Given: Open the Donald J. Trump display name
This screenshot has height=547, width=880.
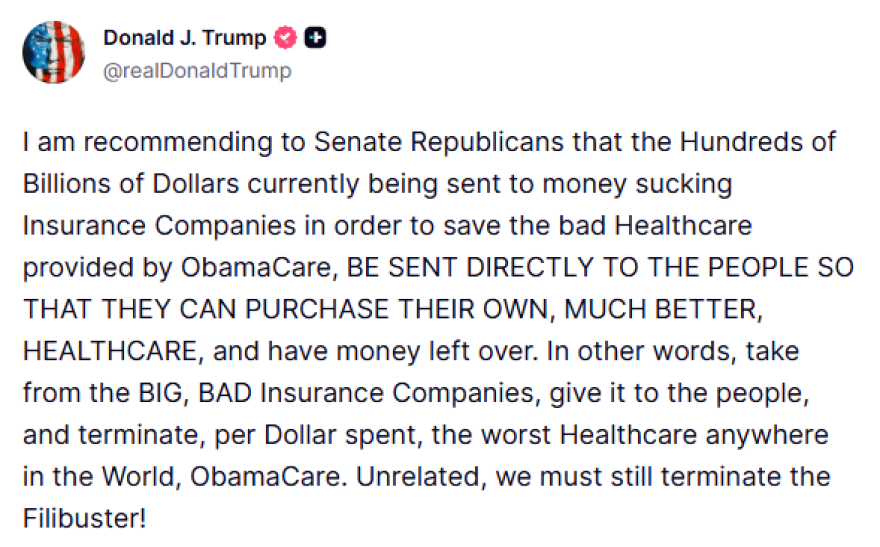Looking at the screenshot, I should (185, 39).
